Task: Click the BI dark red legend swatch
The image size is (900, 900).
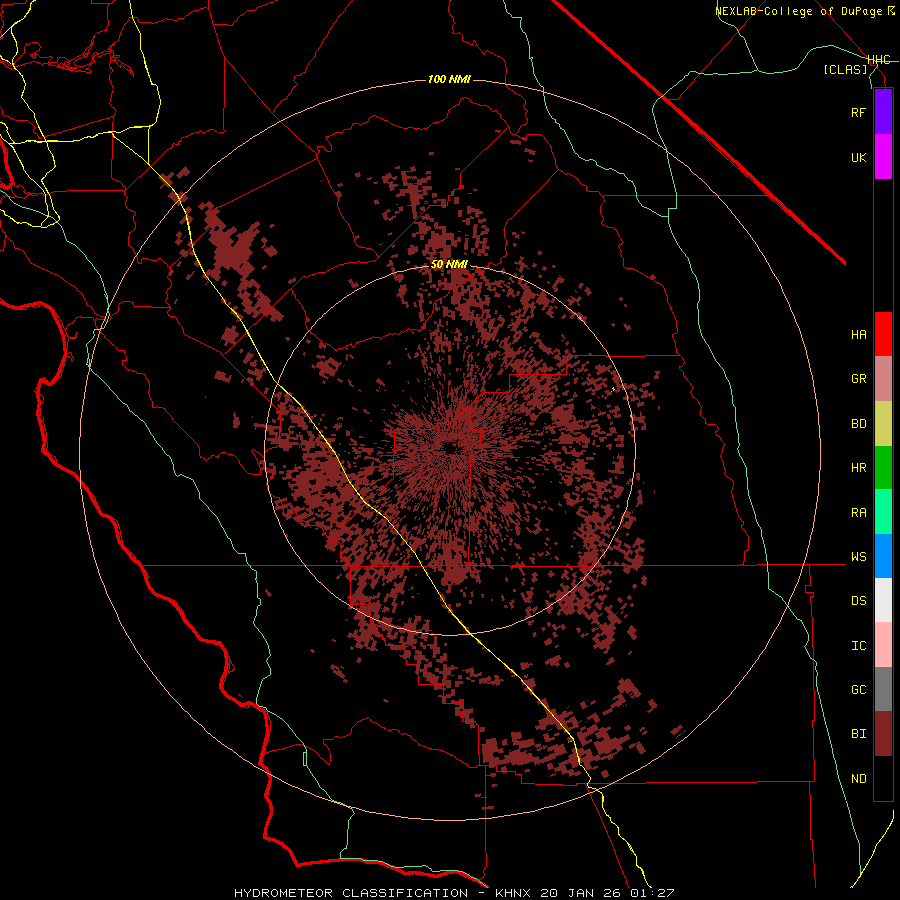Action: point(883,734)
